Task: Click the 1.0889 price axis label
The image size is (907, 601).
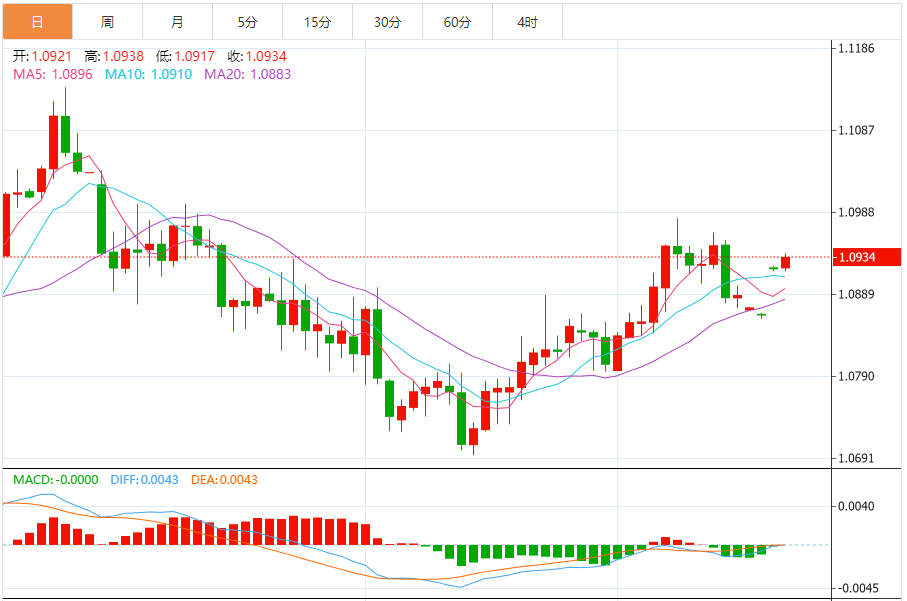Action: 856,294
